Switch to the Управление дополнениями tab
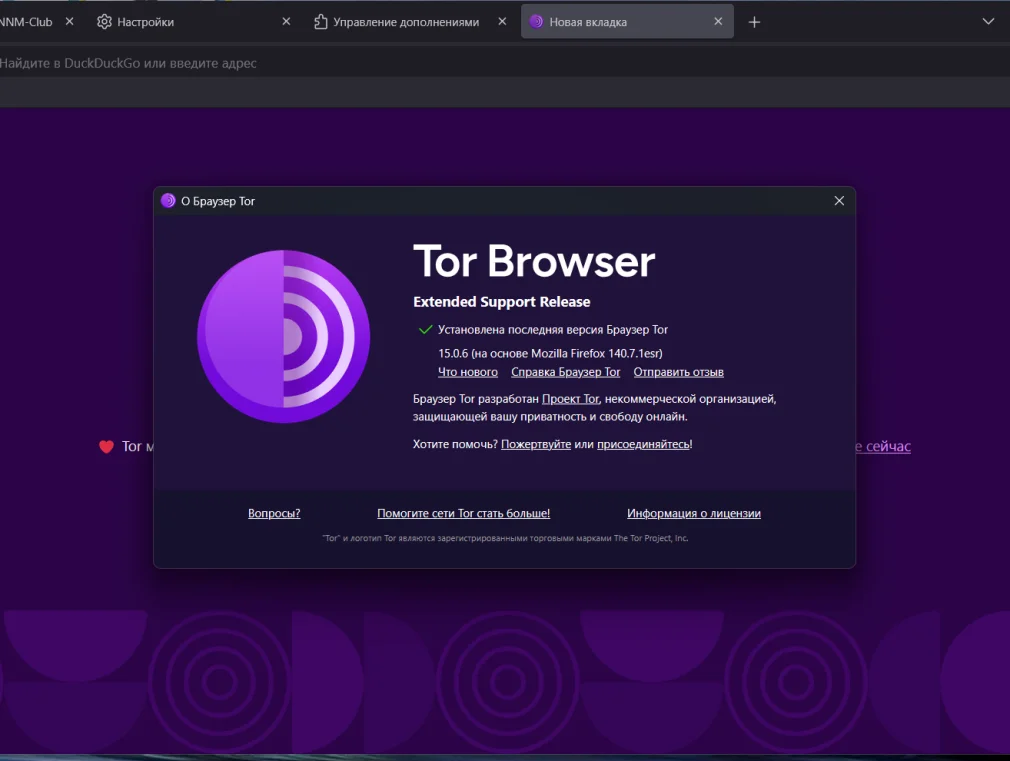 405,22
